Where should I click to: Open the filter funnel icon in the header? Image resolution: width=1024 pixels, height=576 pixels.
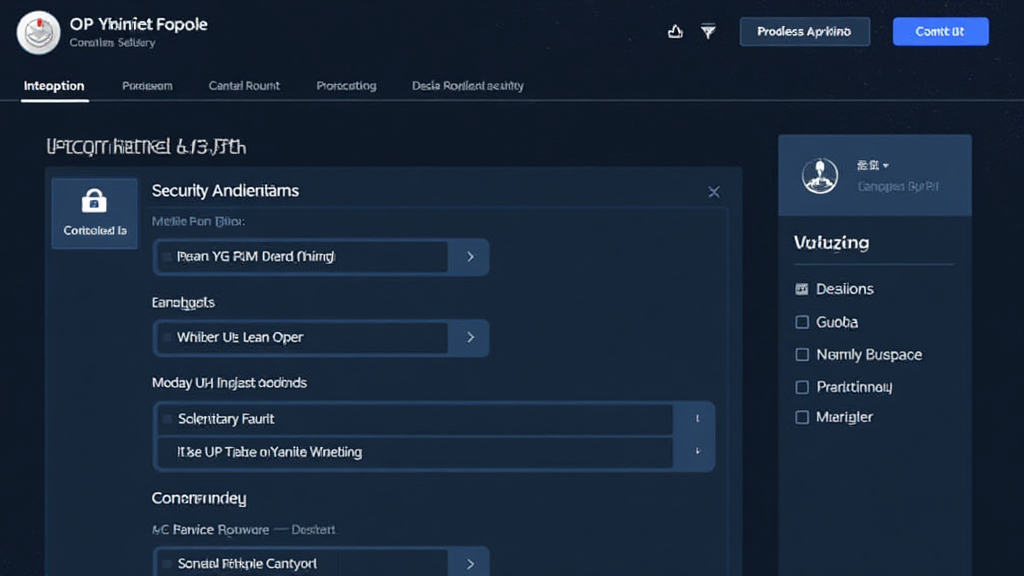point(708,31)
